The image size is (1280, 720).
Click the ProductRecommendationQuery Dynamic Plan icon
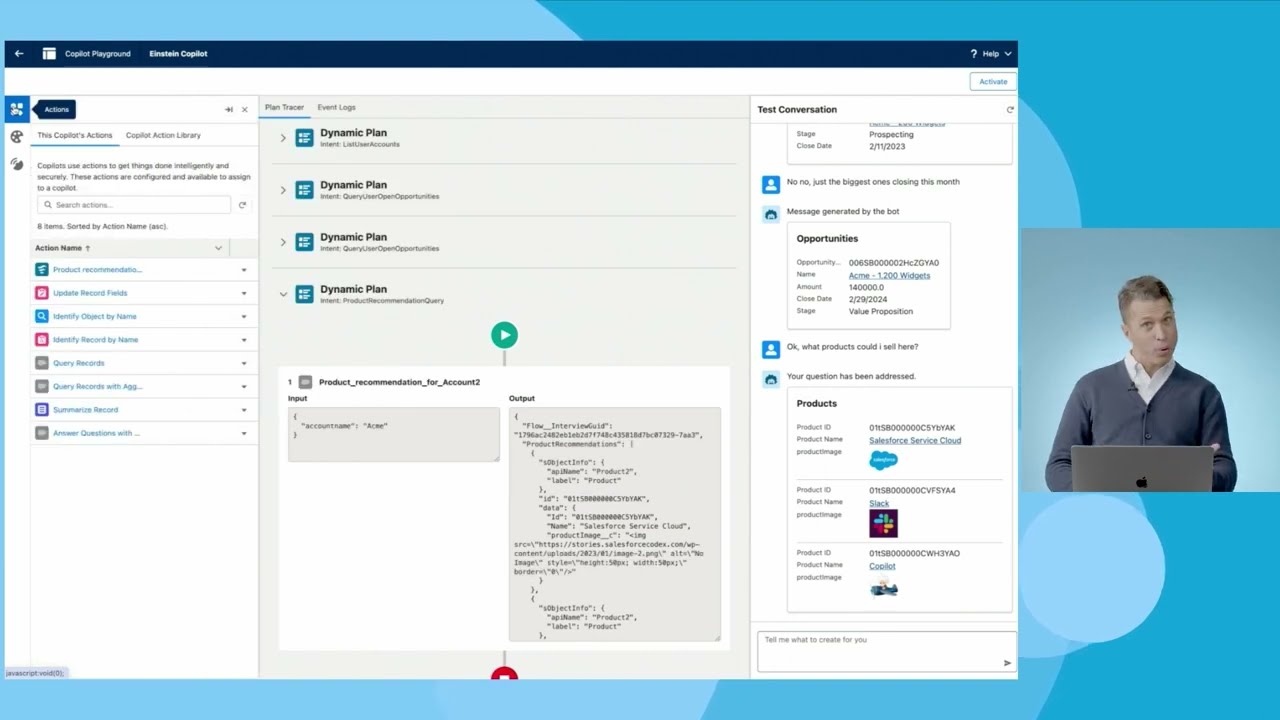point(305,294)
